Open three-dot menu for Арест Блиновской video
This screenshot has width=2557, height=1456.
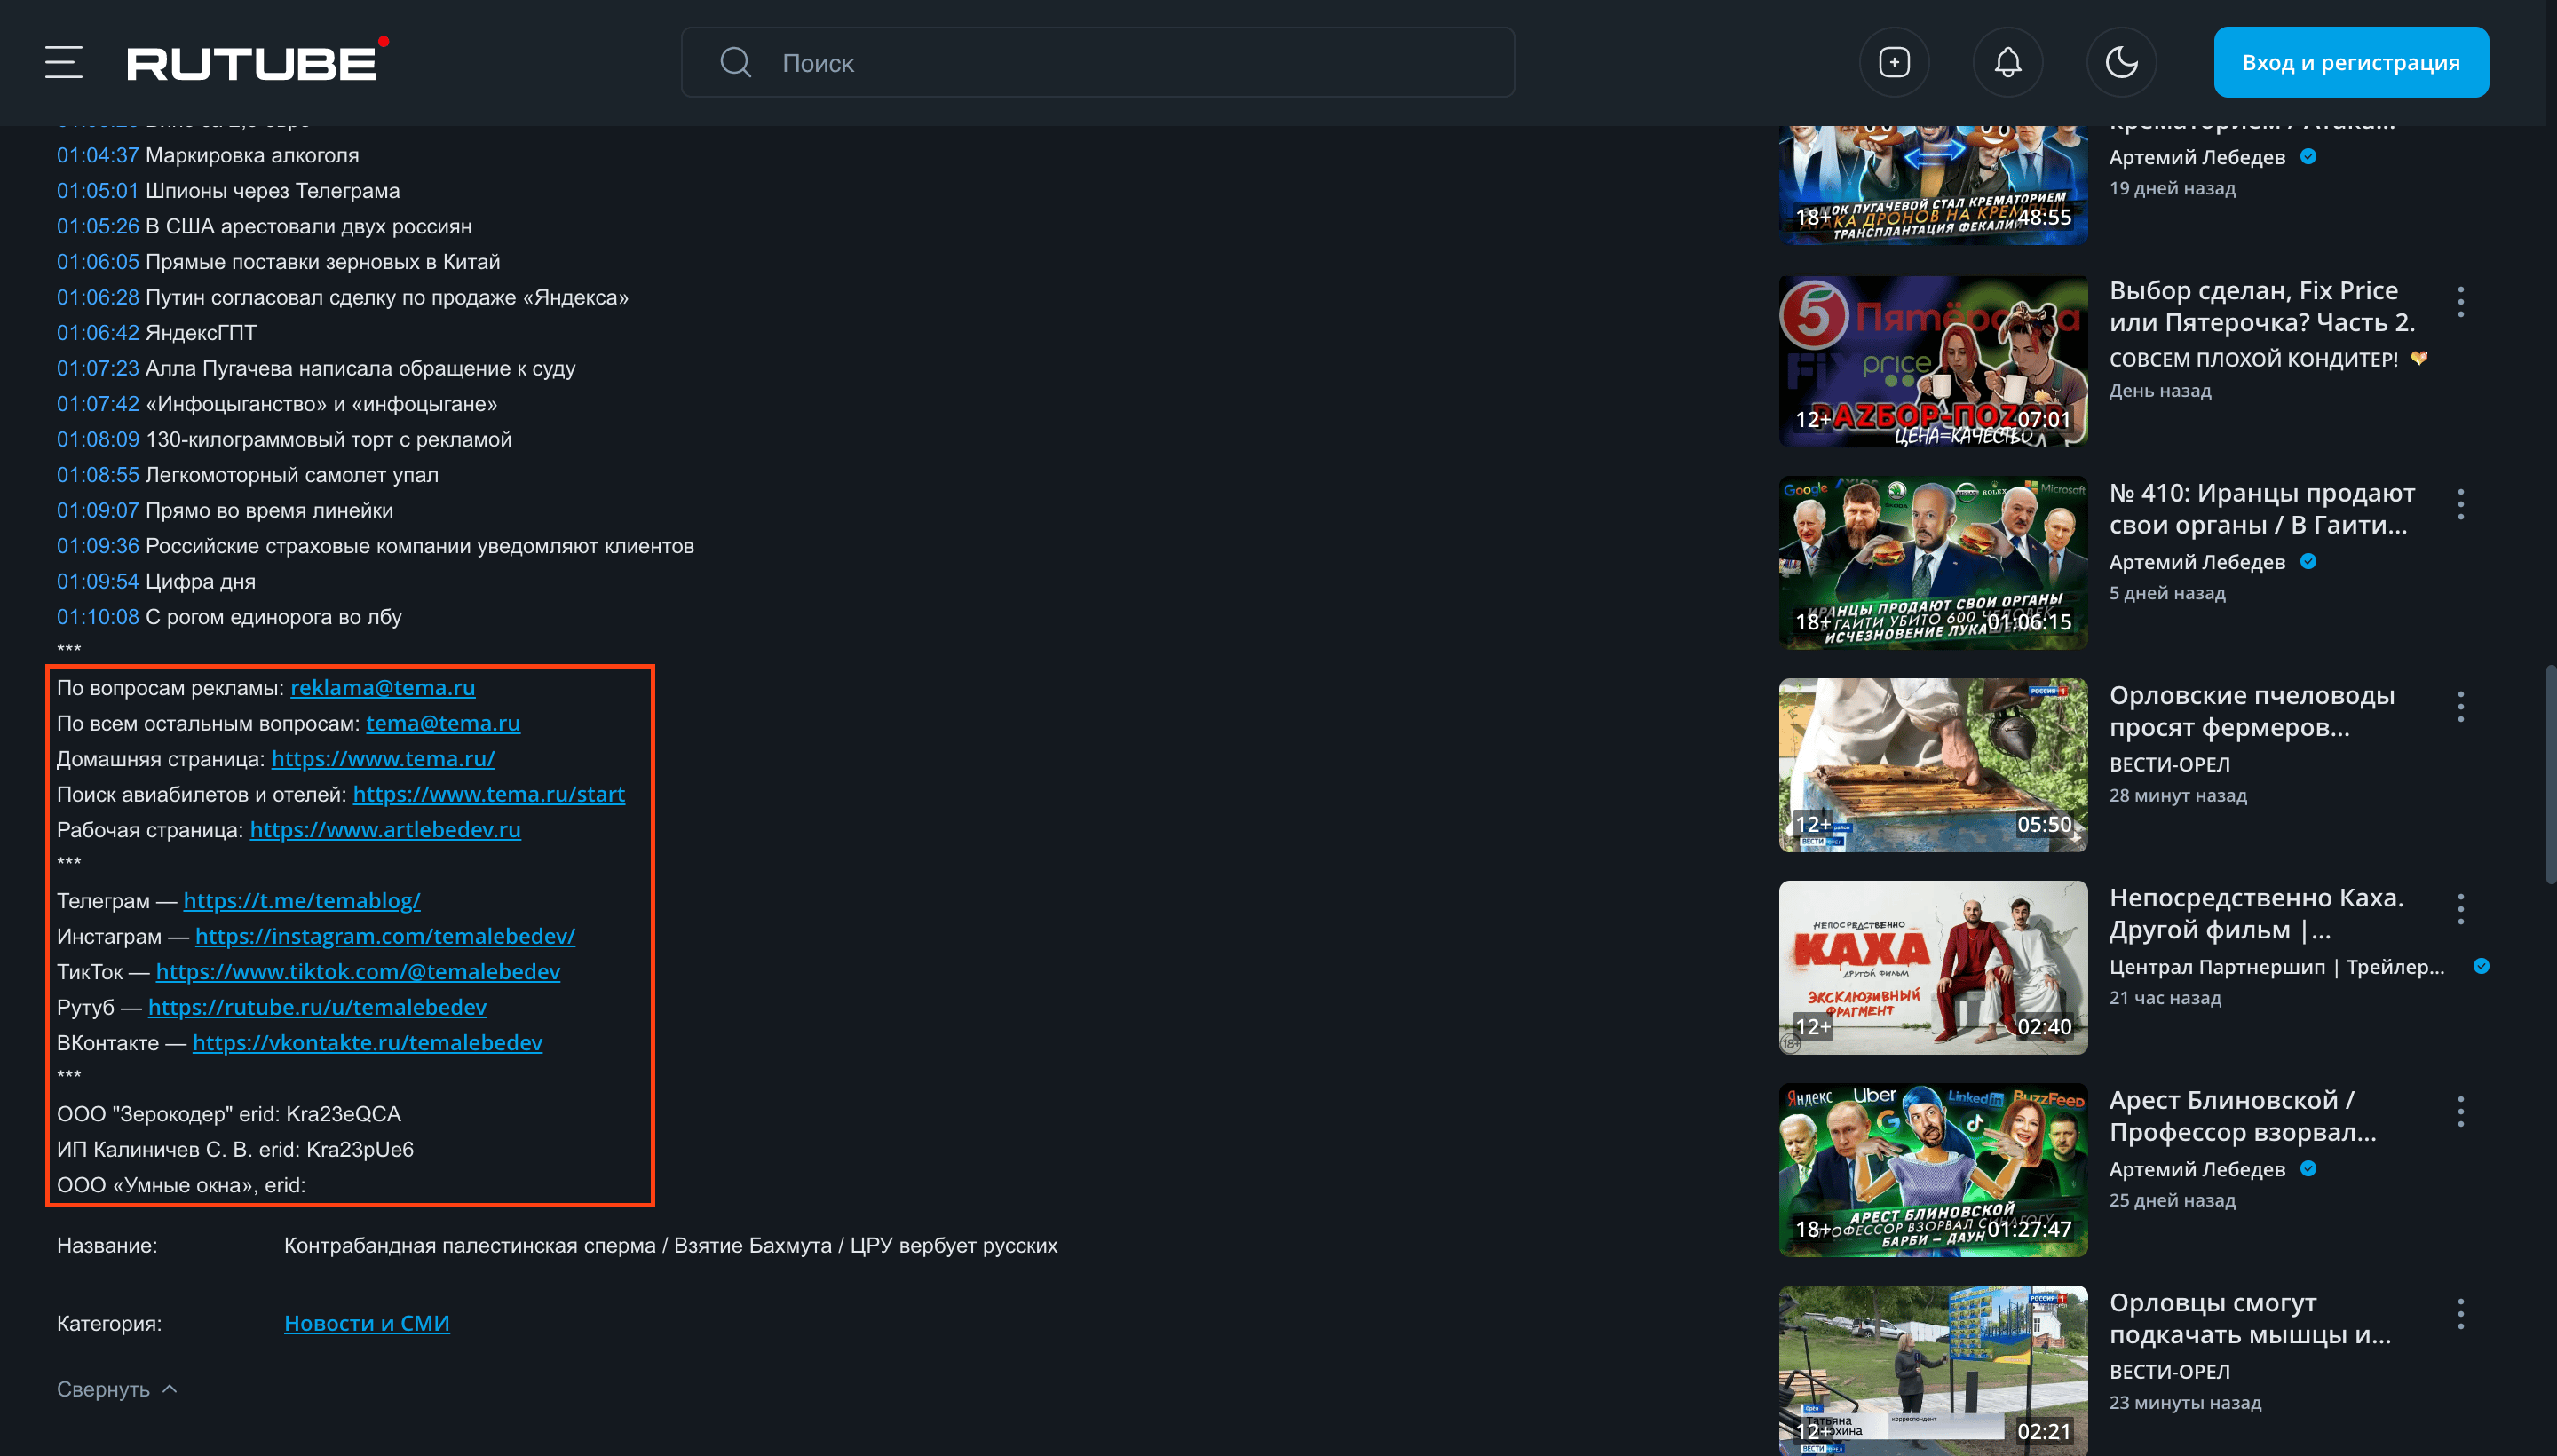[2460, 1111]
